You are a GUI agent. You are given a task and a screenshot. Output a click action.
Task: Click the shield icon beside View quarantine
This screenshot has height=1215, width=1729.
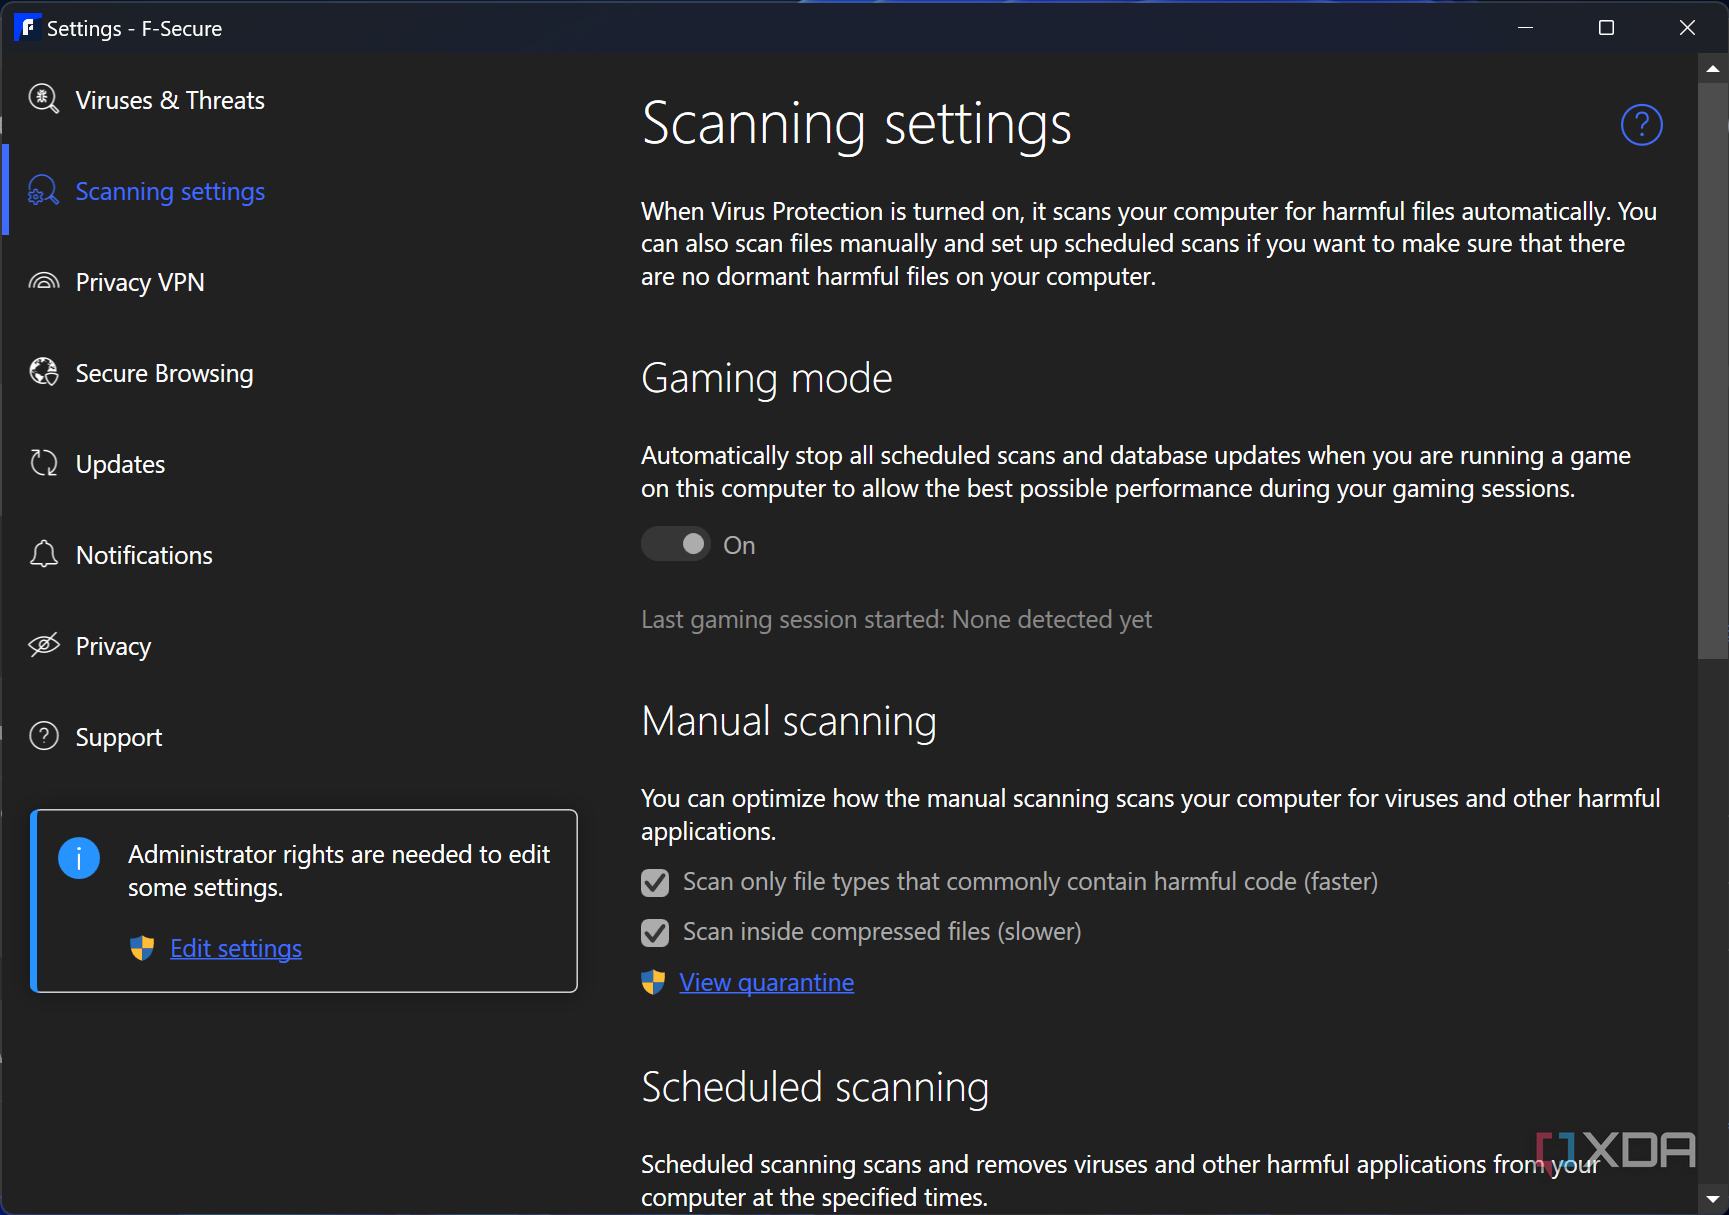pyautogui.click(x=653, y=982)
